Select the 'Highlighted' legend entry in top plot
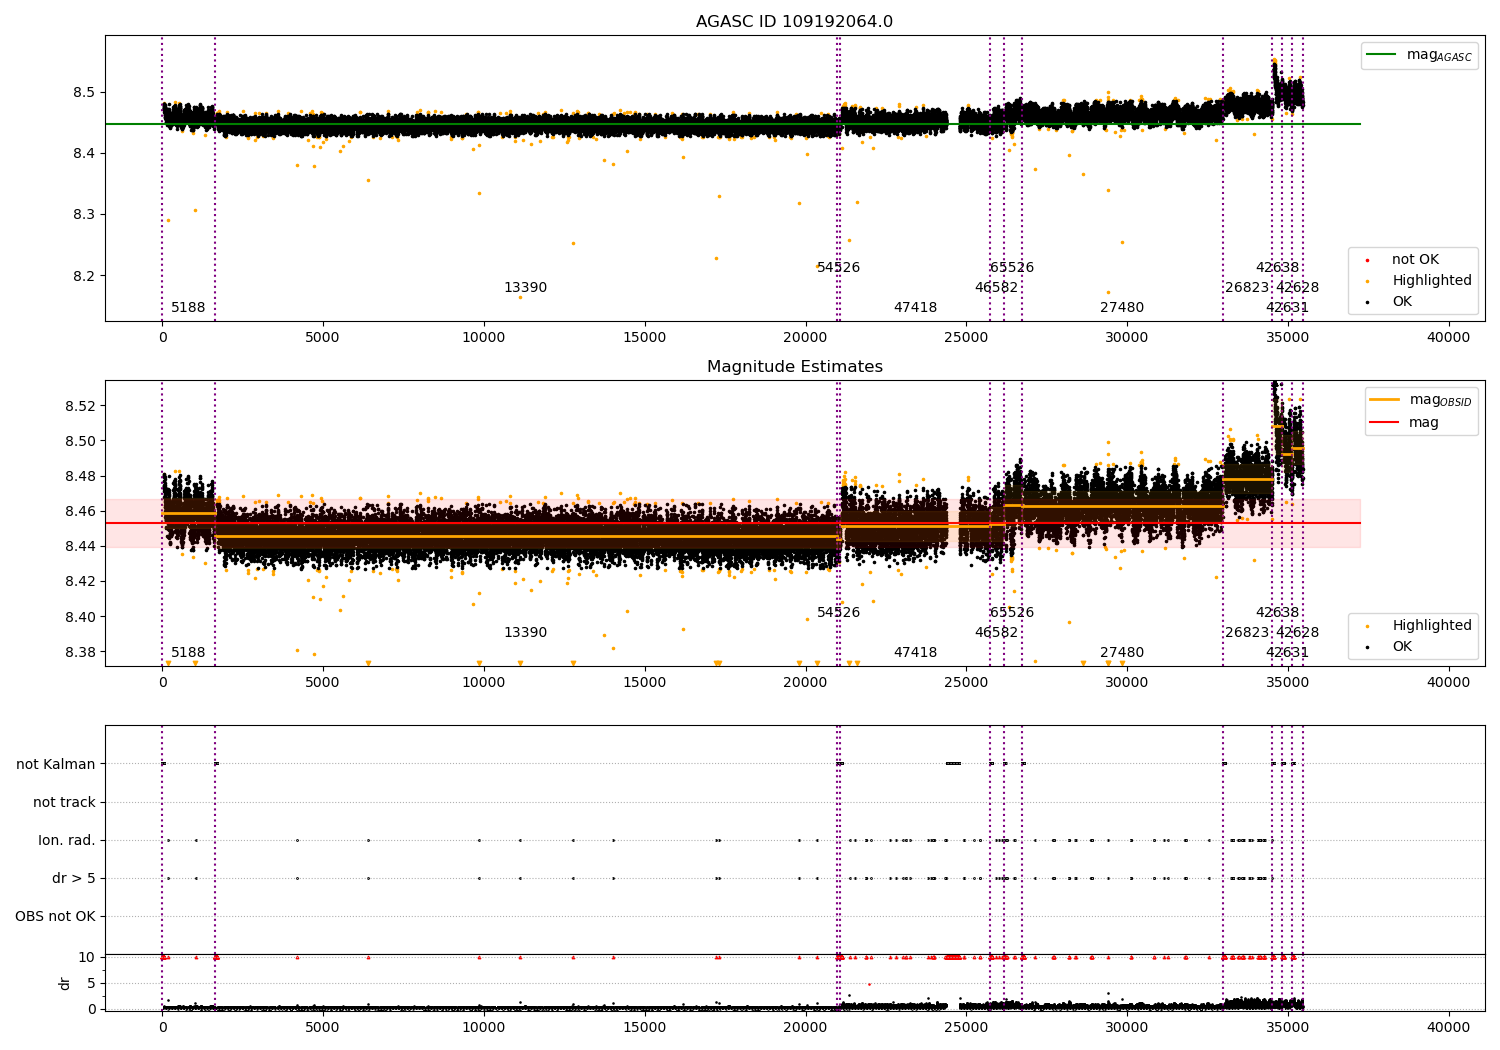The image size is (1500, 1050). point(1432,281)
